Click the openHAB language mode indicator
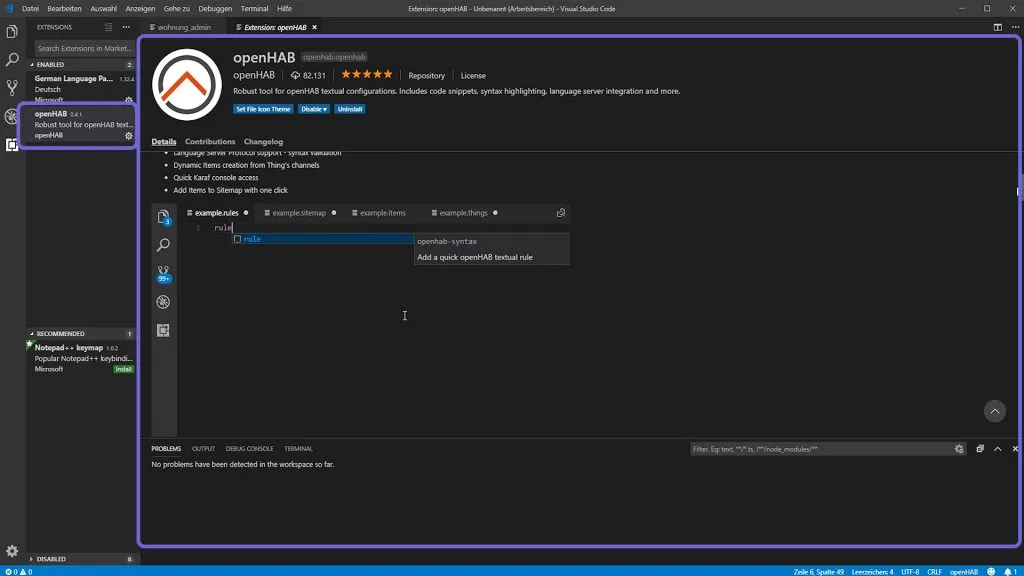The image size is (1024, 576). point(963,571)
